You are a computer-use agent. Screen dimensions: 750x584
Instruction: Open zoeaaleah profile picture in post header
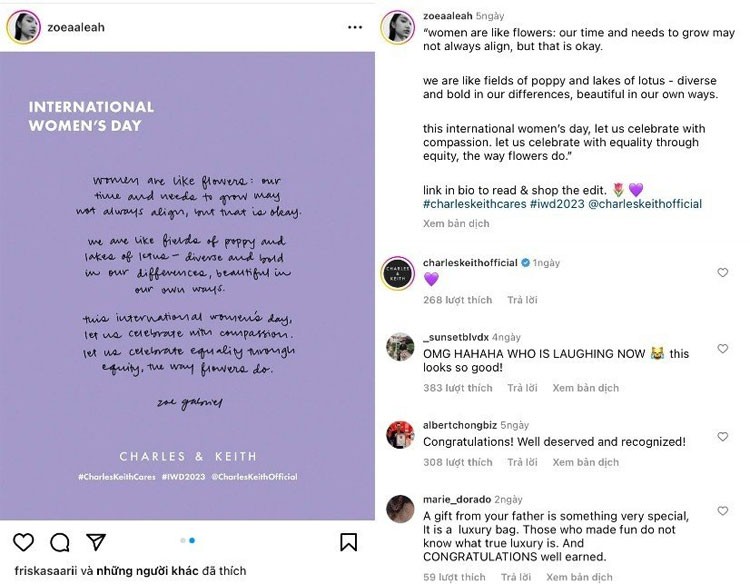(23, 28)
